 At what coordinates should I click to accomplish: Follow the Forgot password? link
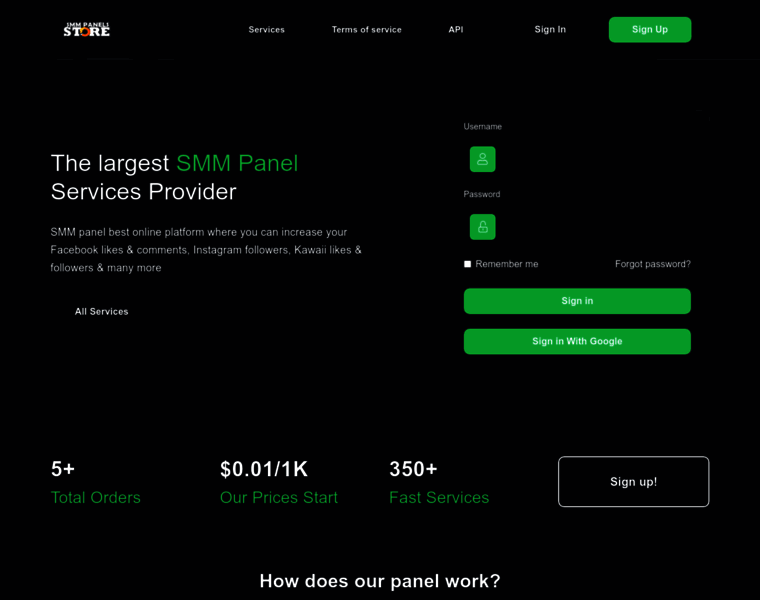click(x=652, y=264)
